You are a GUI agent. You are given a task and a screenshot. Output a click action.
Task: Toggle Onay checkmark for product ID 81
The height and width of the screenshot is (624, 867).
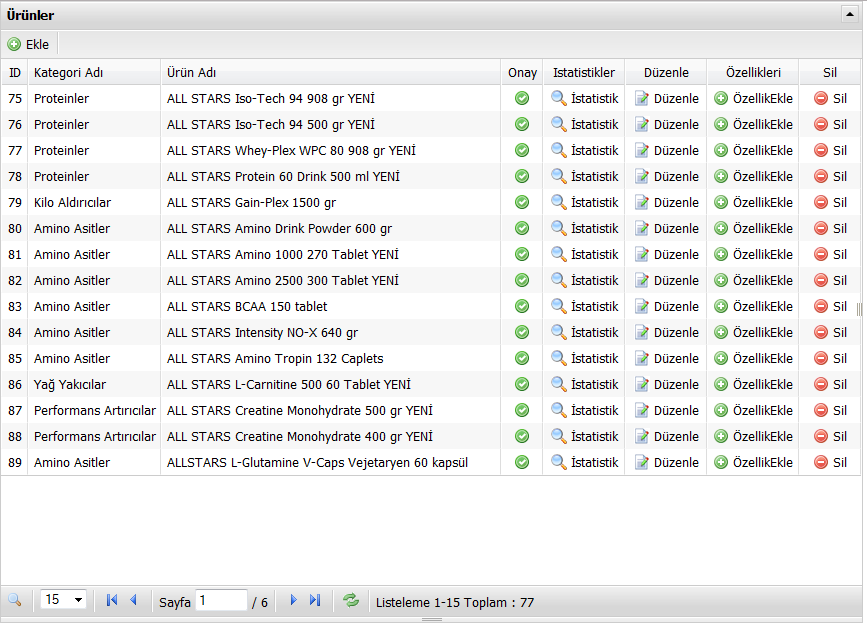point(522,254)
